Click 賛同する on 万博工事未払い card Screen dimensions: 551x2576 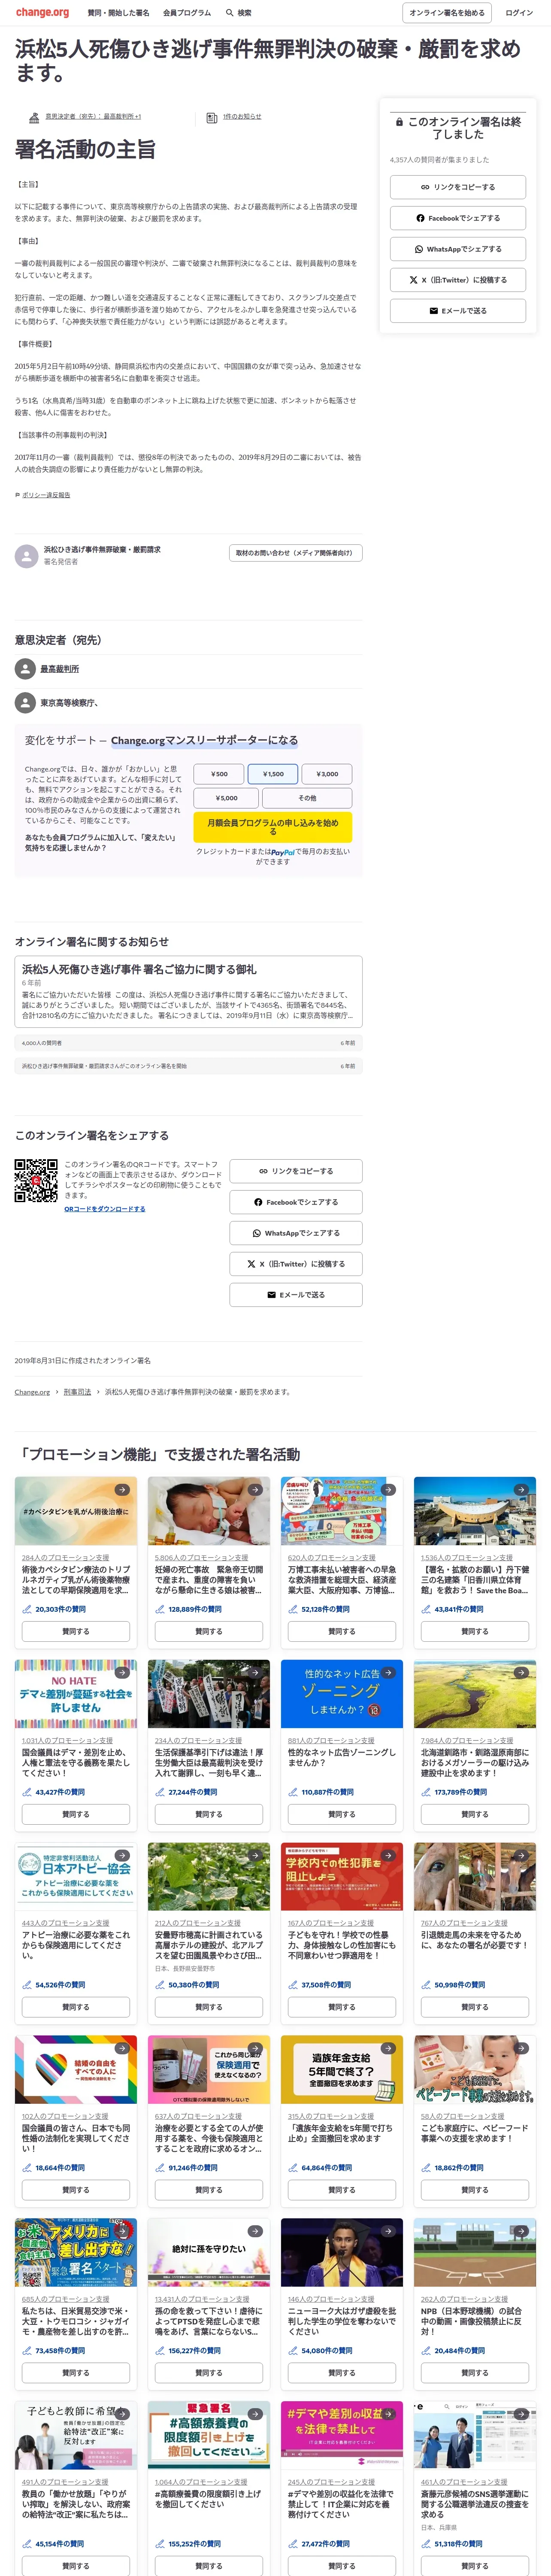coord(342,1631)
